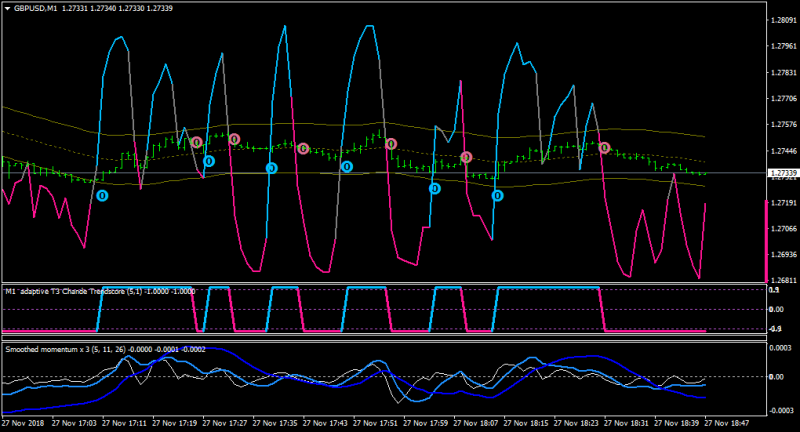The width and height of the screenshot is (800, 432).
Task: Click the blue signal marker near 18:14
Action: pyautogui.click(x=497, y=196)
